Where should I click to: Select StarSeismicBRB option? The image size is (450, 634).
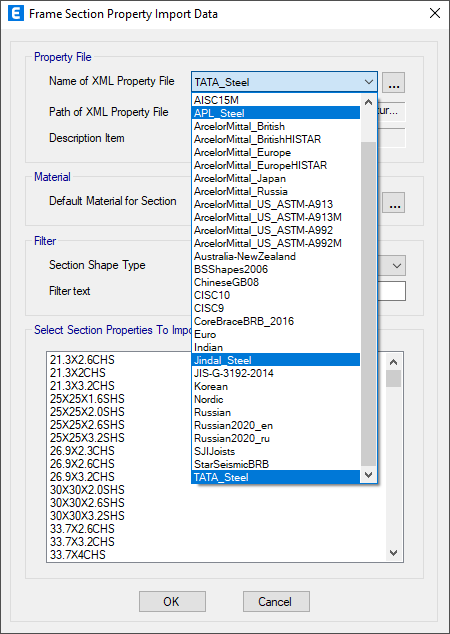click(x=276, y=464)
